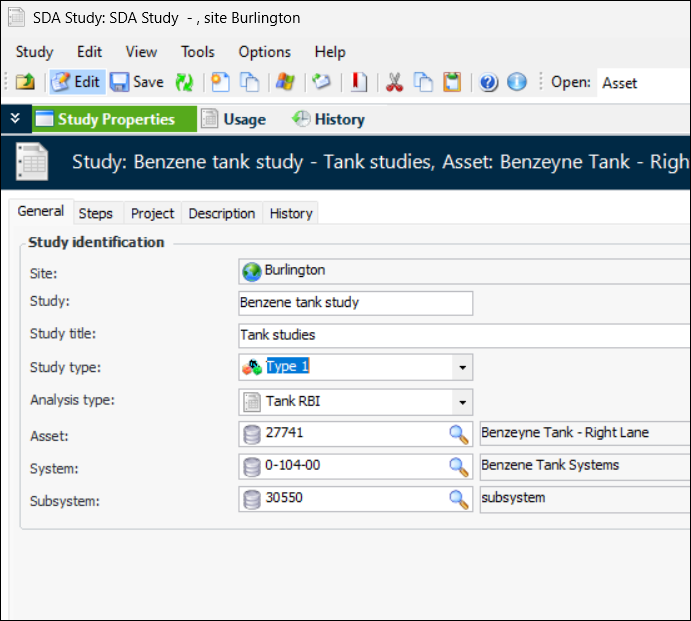
Task: Click magnifier icon beside System 0-104-00
Action: click(x=458, y=465)
